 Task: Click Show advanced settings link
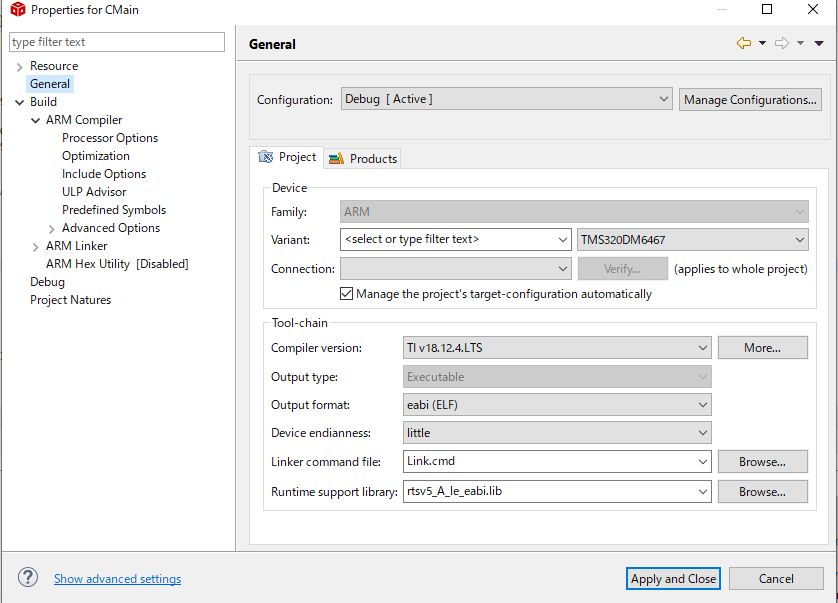[x=118, y=578]
